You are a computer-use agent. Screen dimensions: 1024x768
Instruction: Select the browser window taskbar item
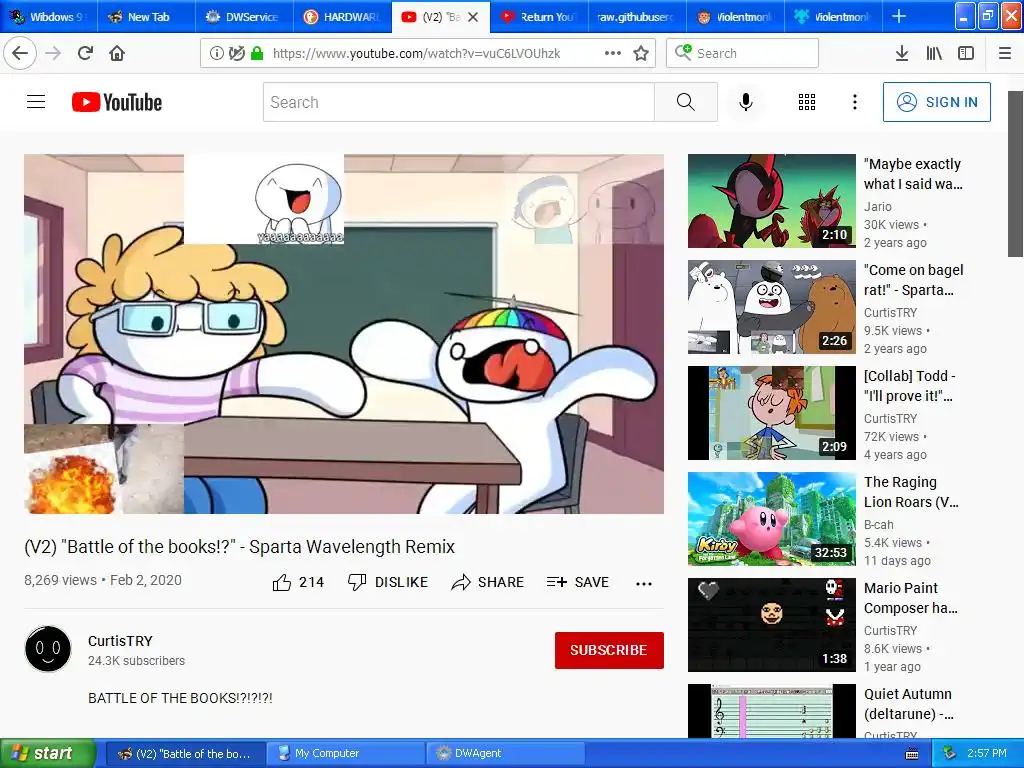[185, 753]
